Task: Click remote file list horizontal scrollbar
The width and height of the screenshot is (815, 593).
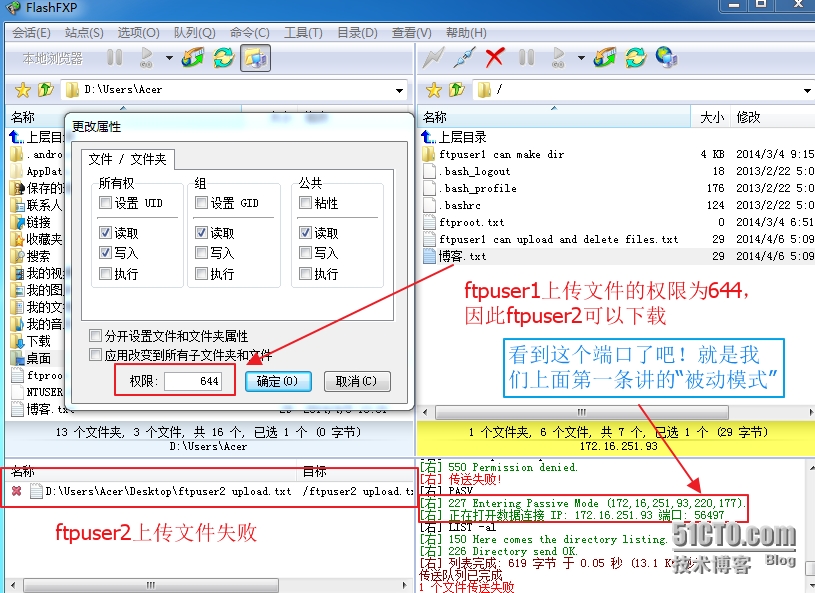Action: point(581,412)
